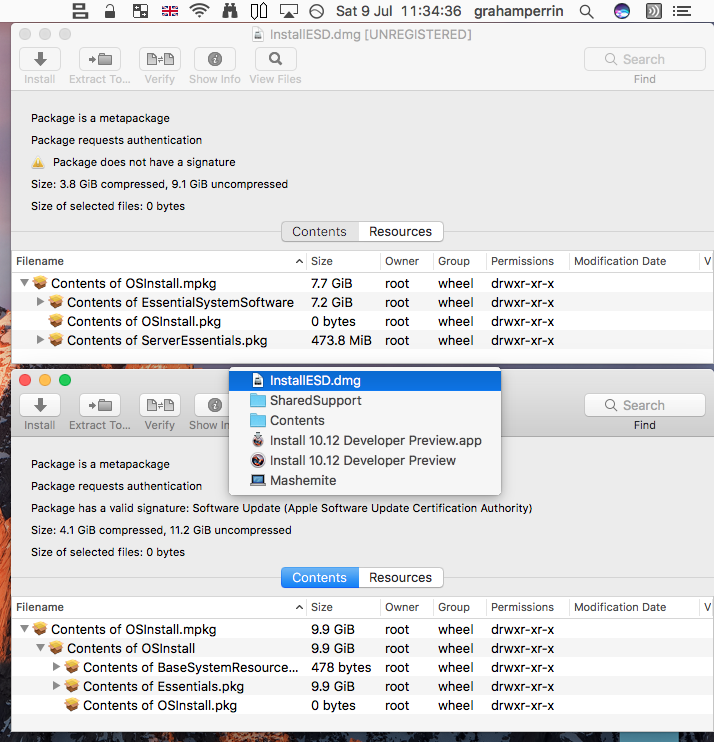Select Contents folder in path menu
This screenshot has width=714, height=742.
(365, 420)
